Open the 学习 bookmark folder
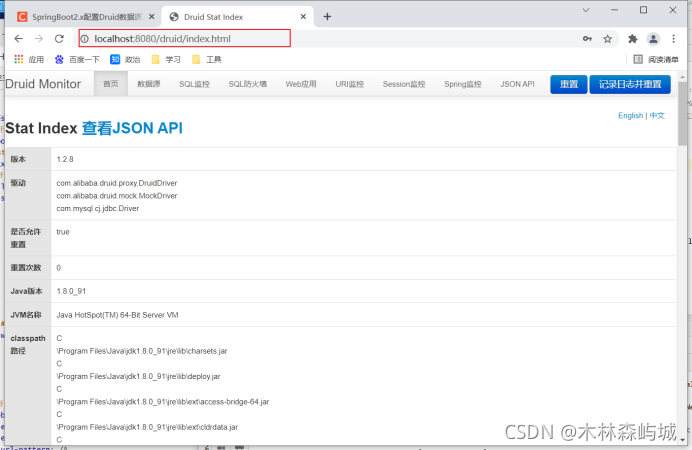The height and width of the screenshot is (450, 692). pyautogui.click(x=166, y=59)
